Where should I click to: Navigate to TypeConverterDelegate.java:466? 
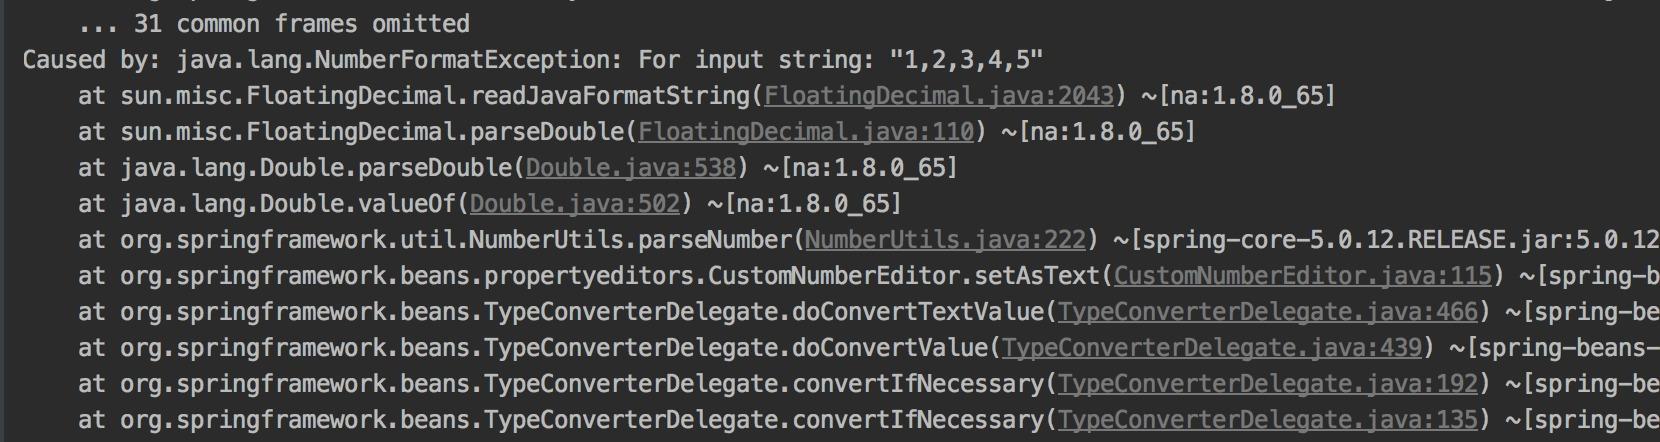pos(1267,312)
